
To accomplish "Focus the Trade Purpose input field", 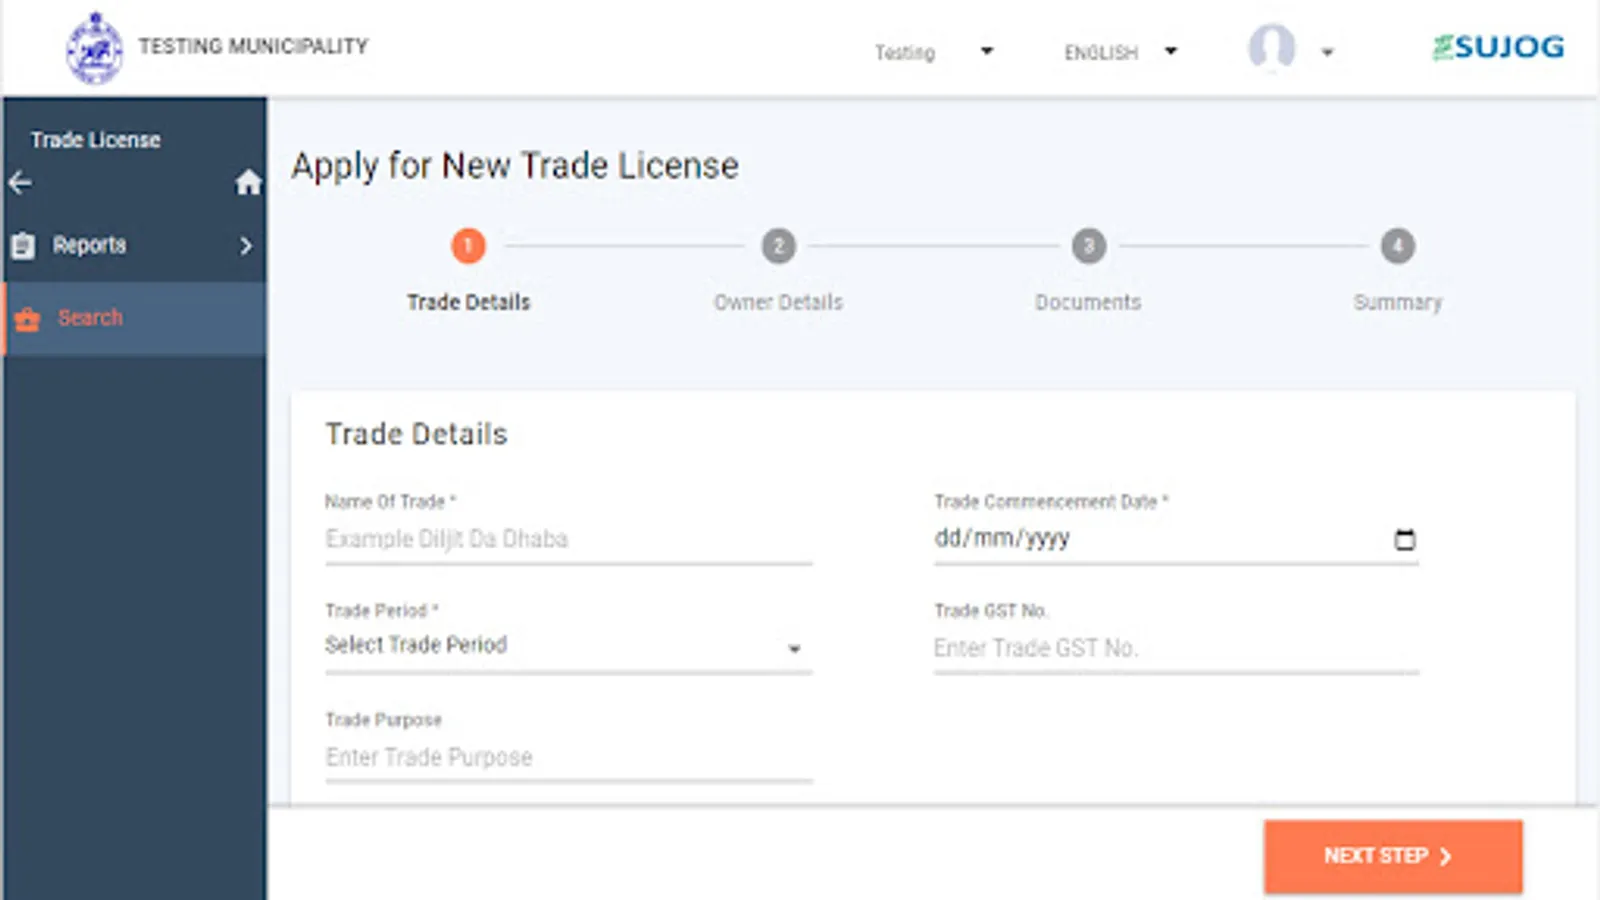I will click(568, 757).
